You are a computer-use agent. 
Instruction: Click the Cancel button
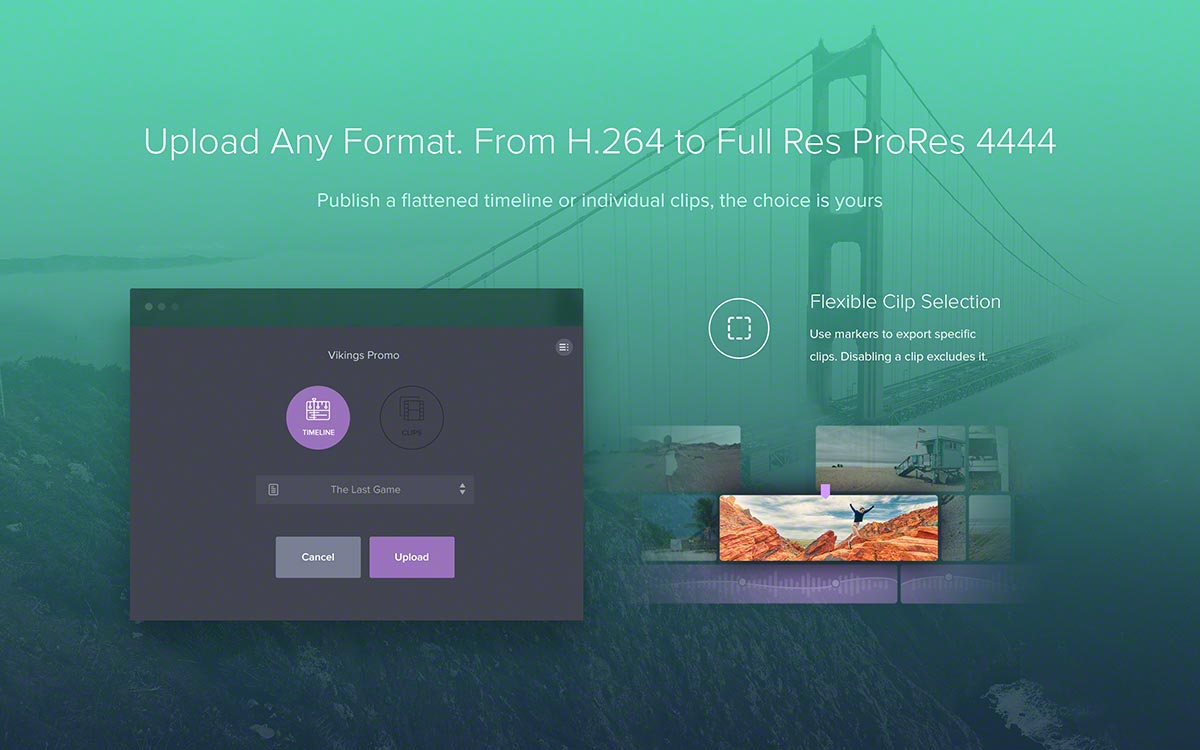coord(318,557)
